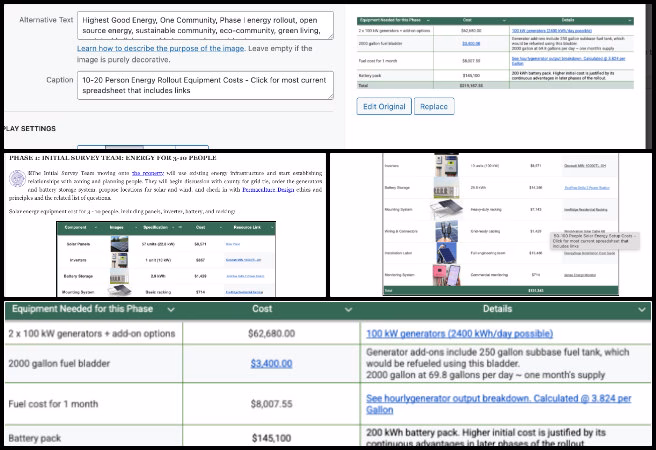Click the Heavy-duty racking Mounting System image
This screenshot has height=450, width=656.
(446, 209)
